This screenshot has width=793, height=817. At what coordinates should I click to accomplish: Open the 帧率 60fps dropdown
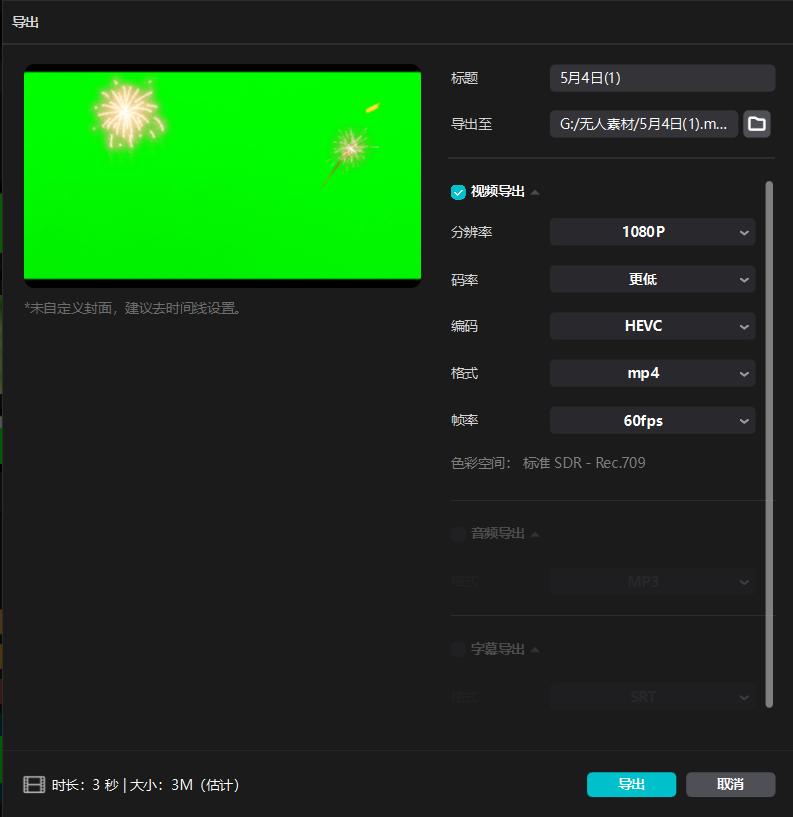coord(652,421)
